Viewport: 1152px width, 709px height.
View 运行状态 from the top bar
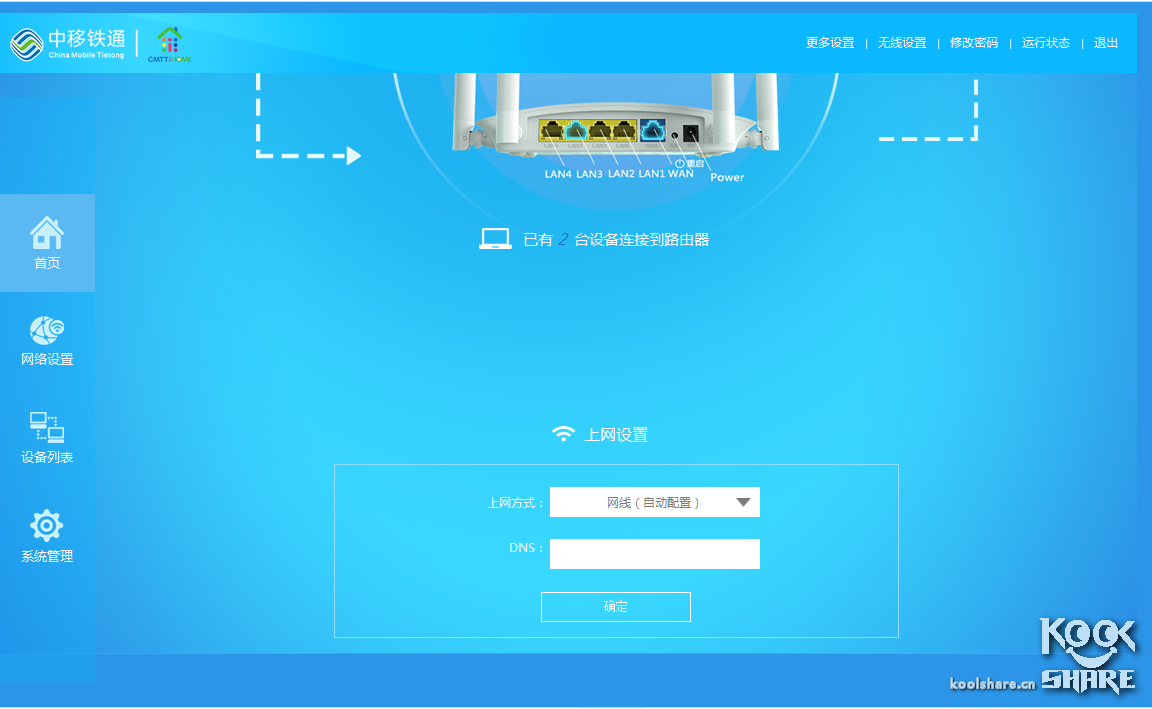coord(1045,42)
